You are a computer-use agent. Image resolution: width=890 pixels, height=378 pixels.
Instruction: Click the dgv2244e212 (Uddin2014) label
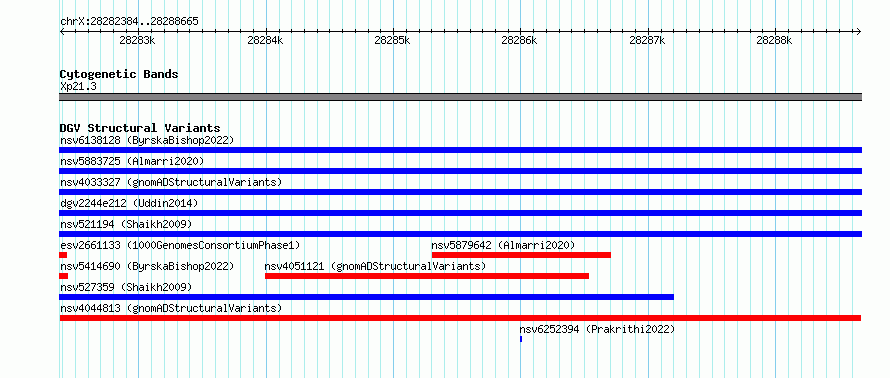click(129, 203)
